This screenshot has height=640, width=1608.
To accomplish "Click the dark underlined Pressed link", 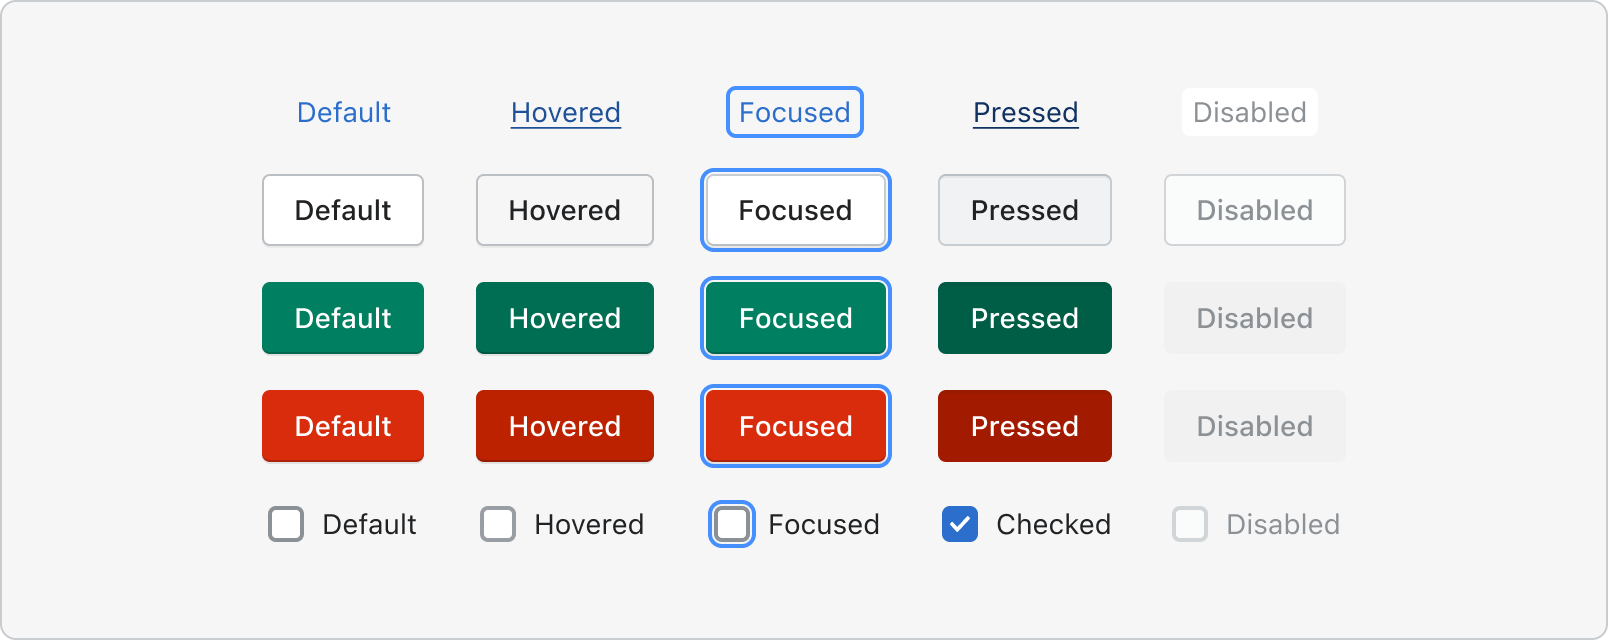I will (1026, 112).
